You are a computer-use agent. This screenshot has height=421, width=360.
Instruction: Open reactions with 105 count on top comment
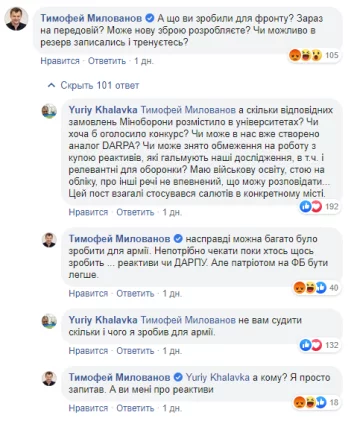tap(314, 55)
